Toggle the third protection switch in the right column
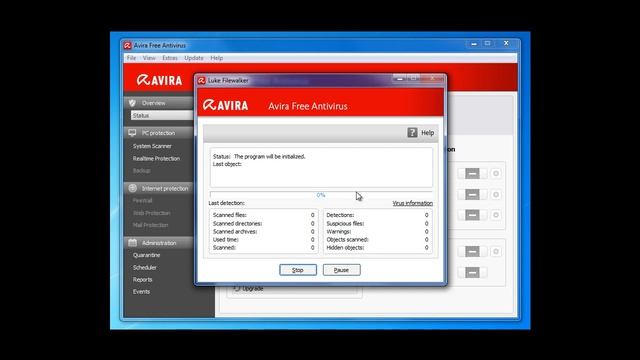Image resolution: width=640 pixels, height=360 pixels. click(472, 215)
